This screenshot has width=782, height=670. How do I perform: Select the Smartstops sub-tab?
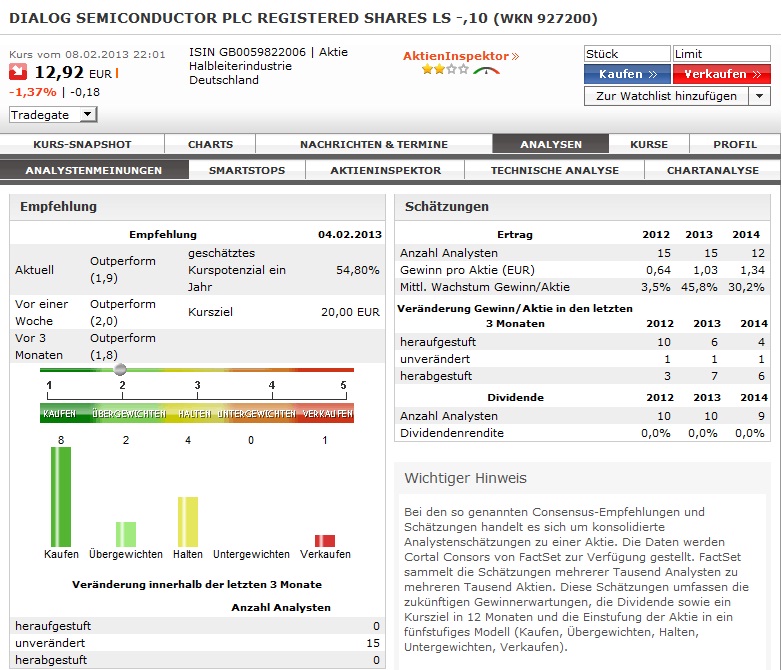[x=246, y=170]
